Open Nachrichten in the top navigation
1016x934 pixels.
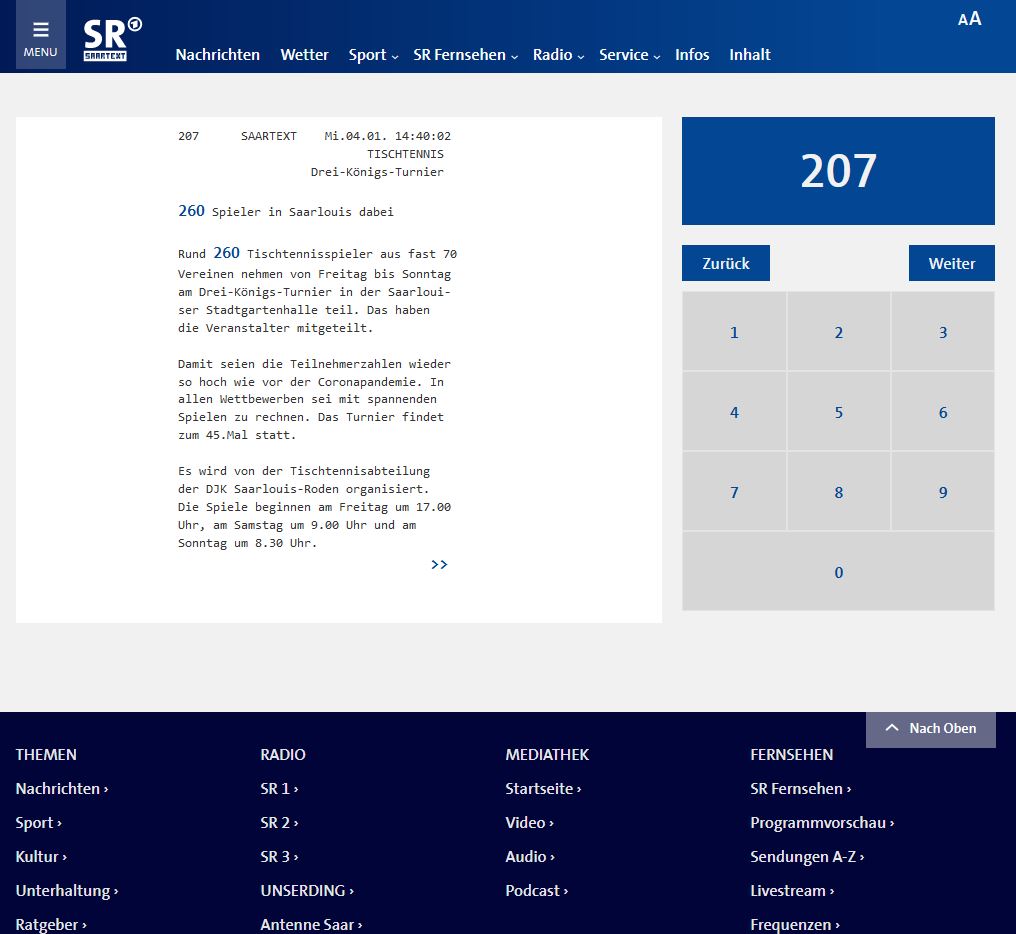[217, 55]
